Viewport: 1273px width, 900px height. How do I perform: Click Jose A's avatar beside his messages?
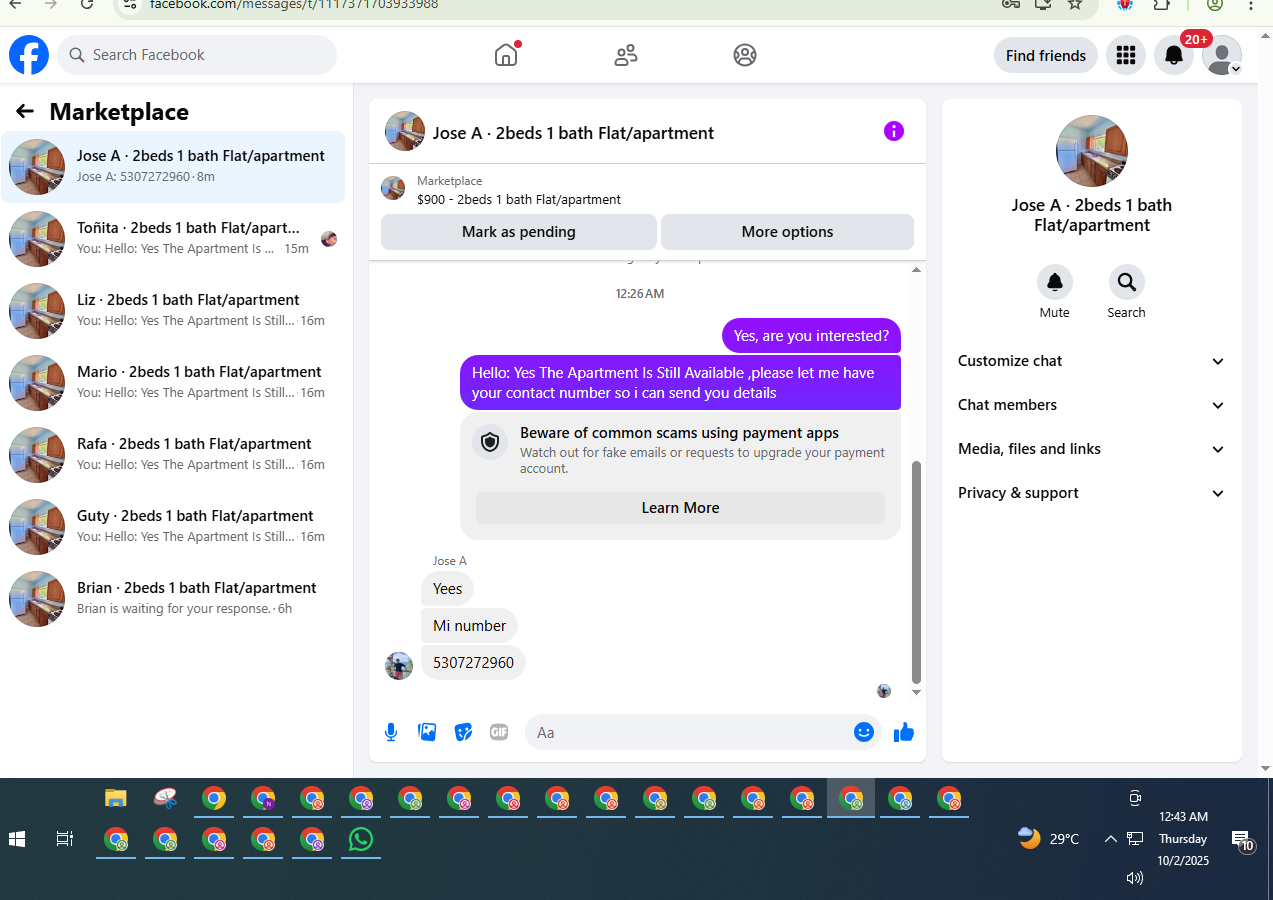point(399,666)
